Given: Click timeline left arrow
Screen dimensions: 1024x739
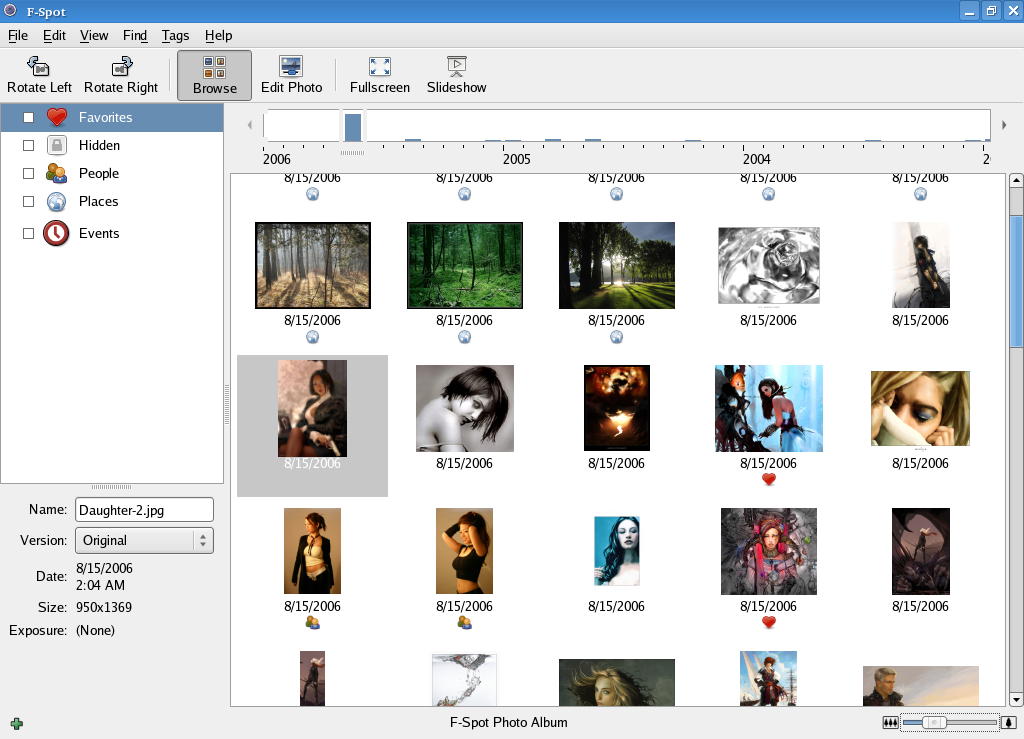Looking at the screenshot, I should (249, 125).
